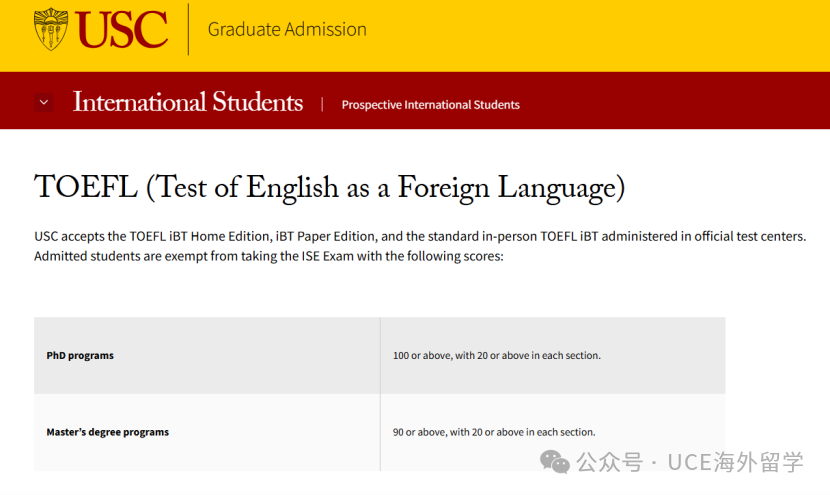Open the Graduate Admission link
This screenshot has height=495, width=830.
287,29
